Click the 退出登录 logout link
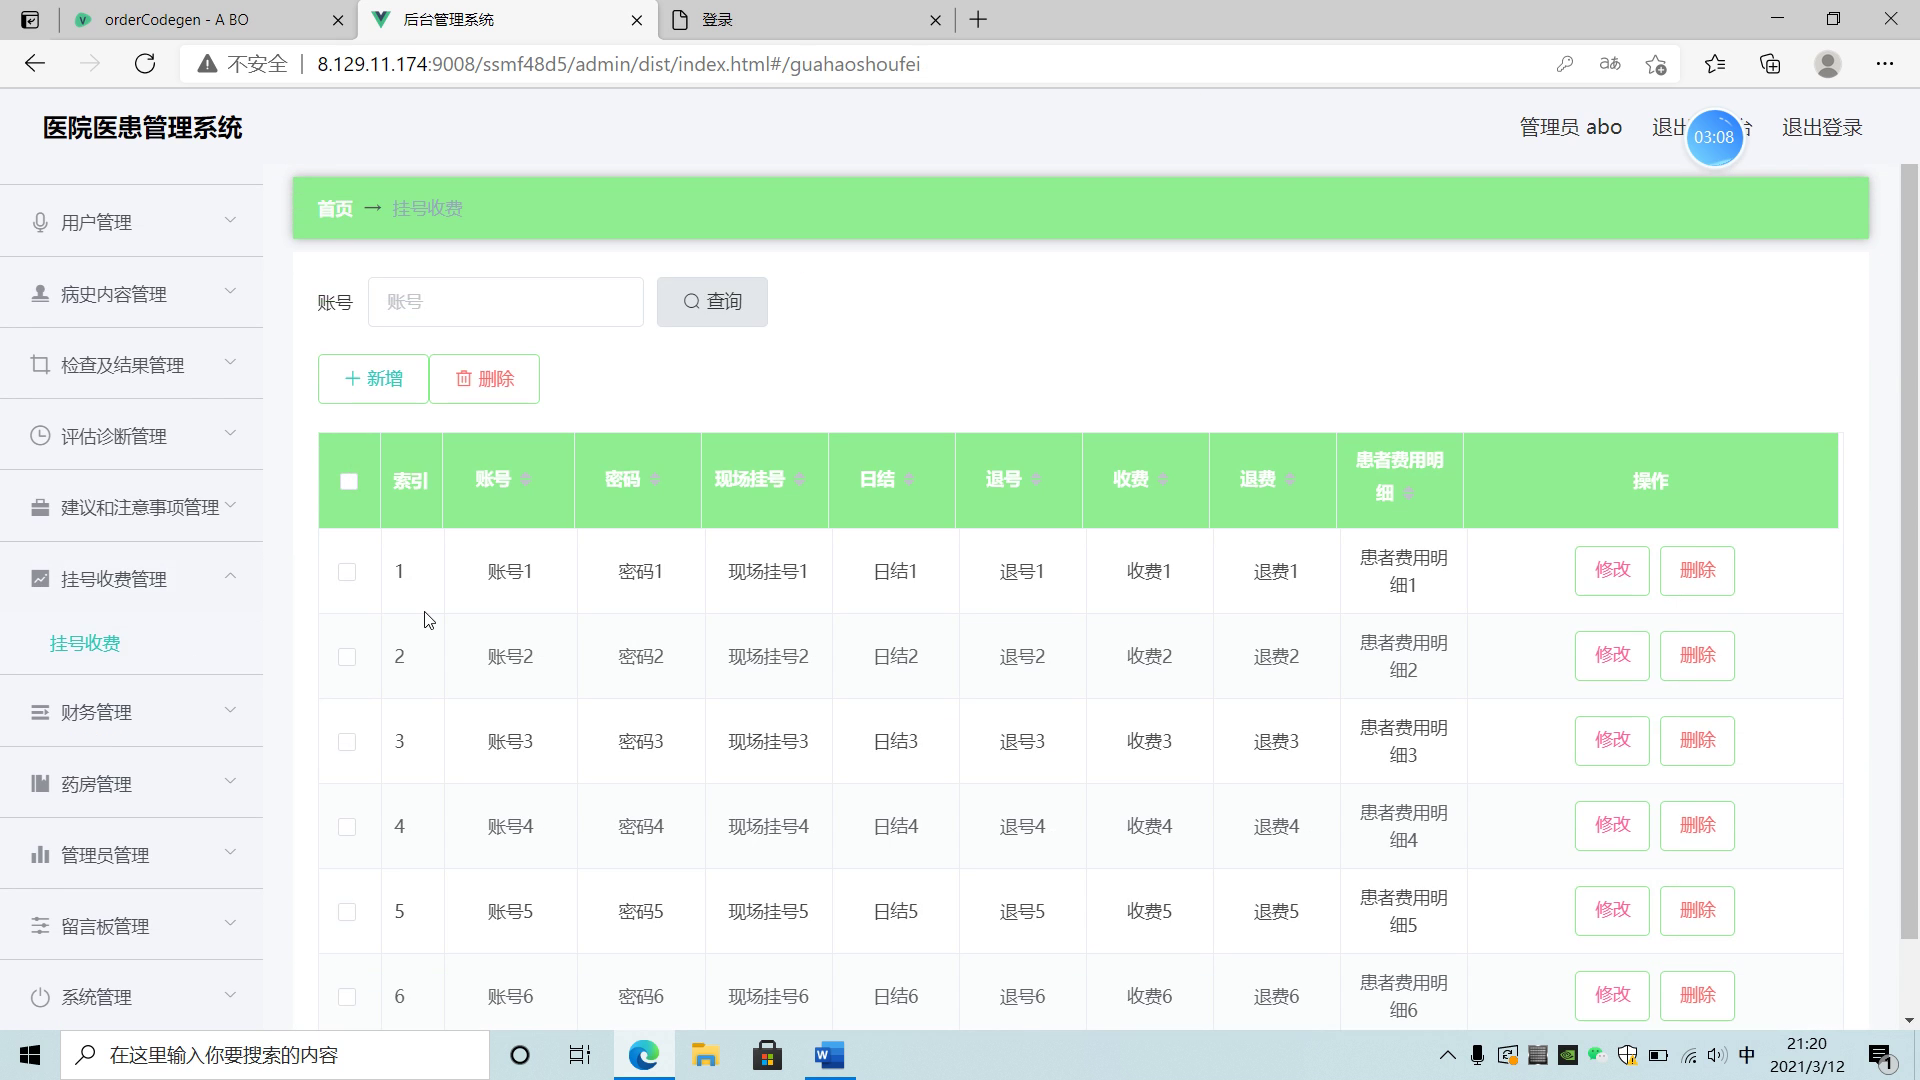This screenshot has width=1920, height=1080. point(1822,127)
